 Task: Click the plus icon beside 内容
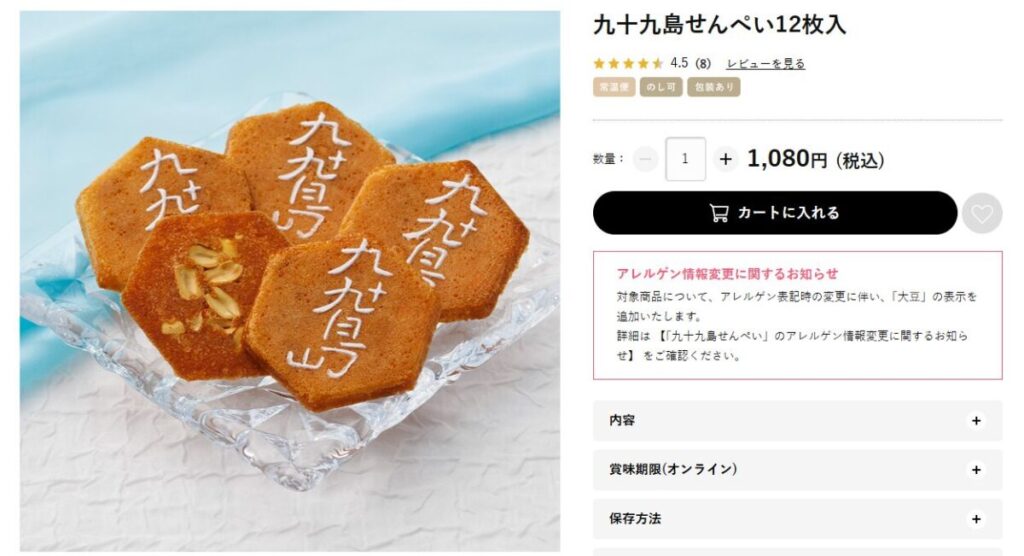pos(976,421)
